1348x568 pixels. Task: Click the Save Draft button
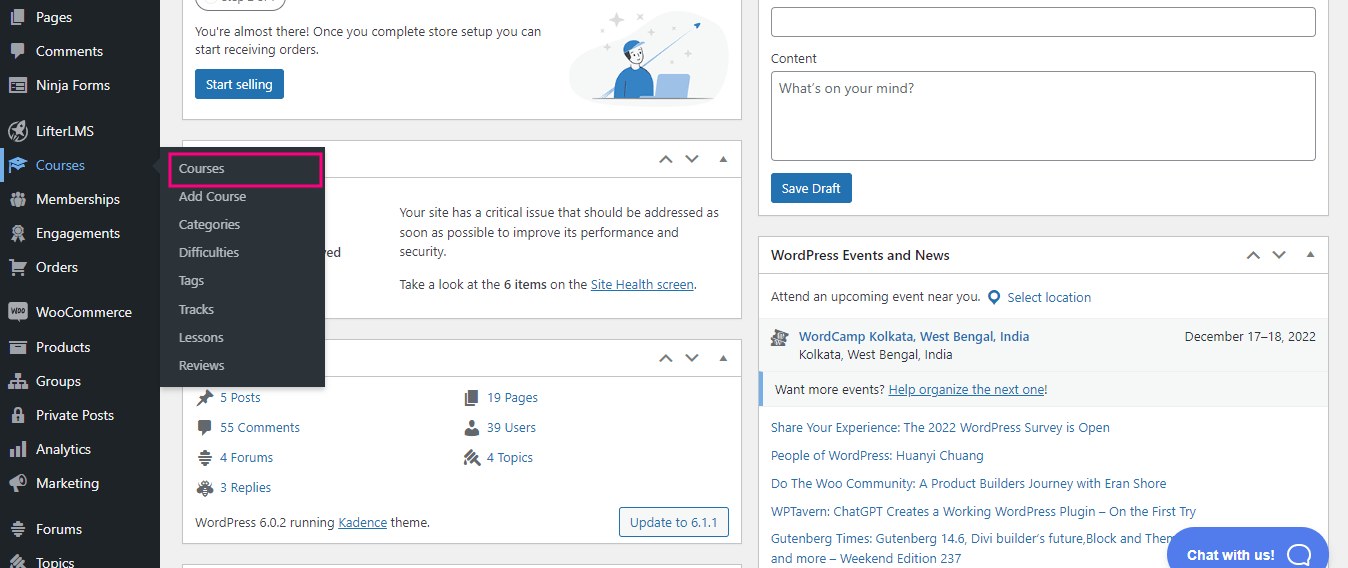pyautogui.click(x=811, y=188)
